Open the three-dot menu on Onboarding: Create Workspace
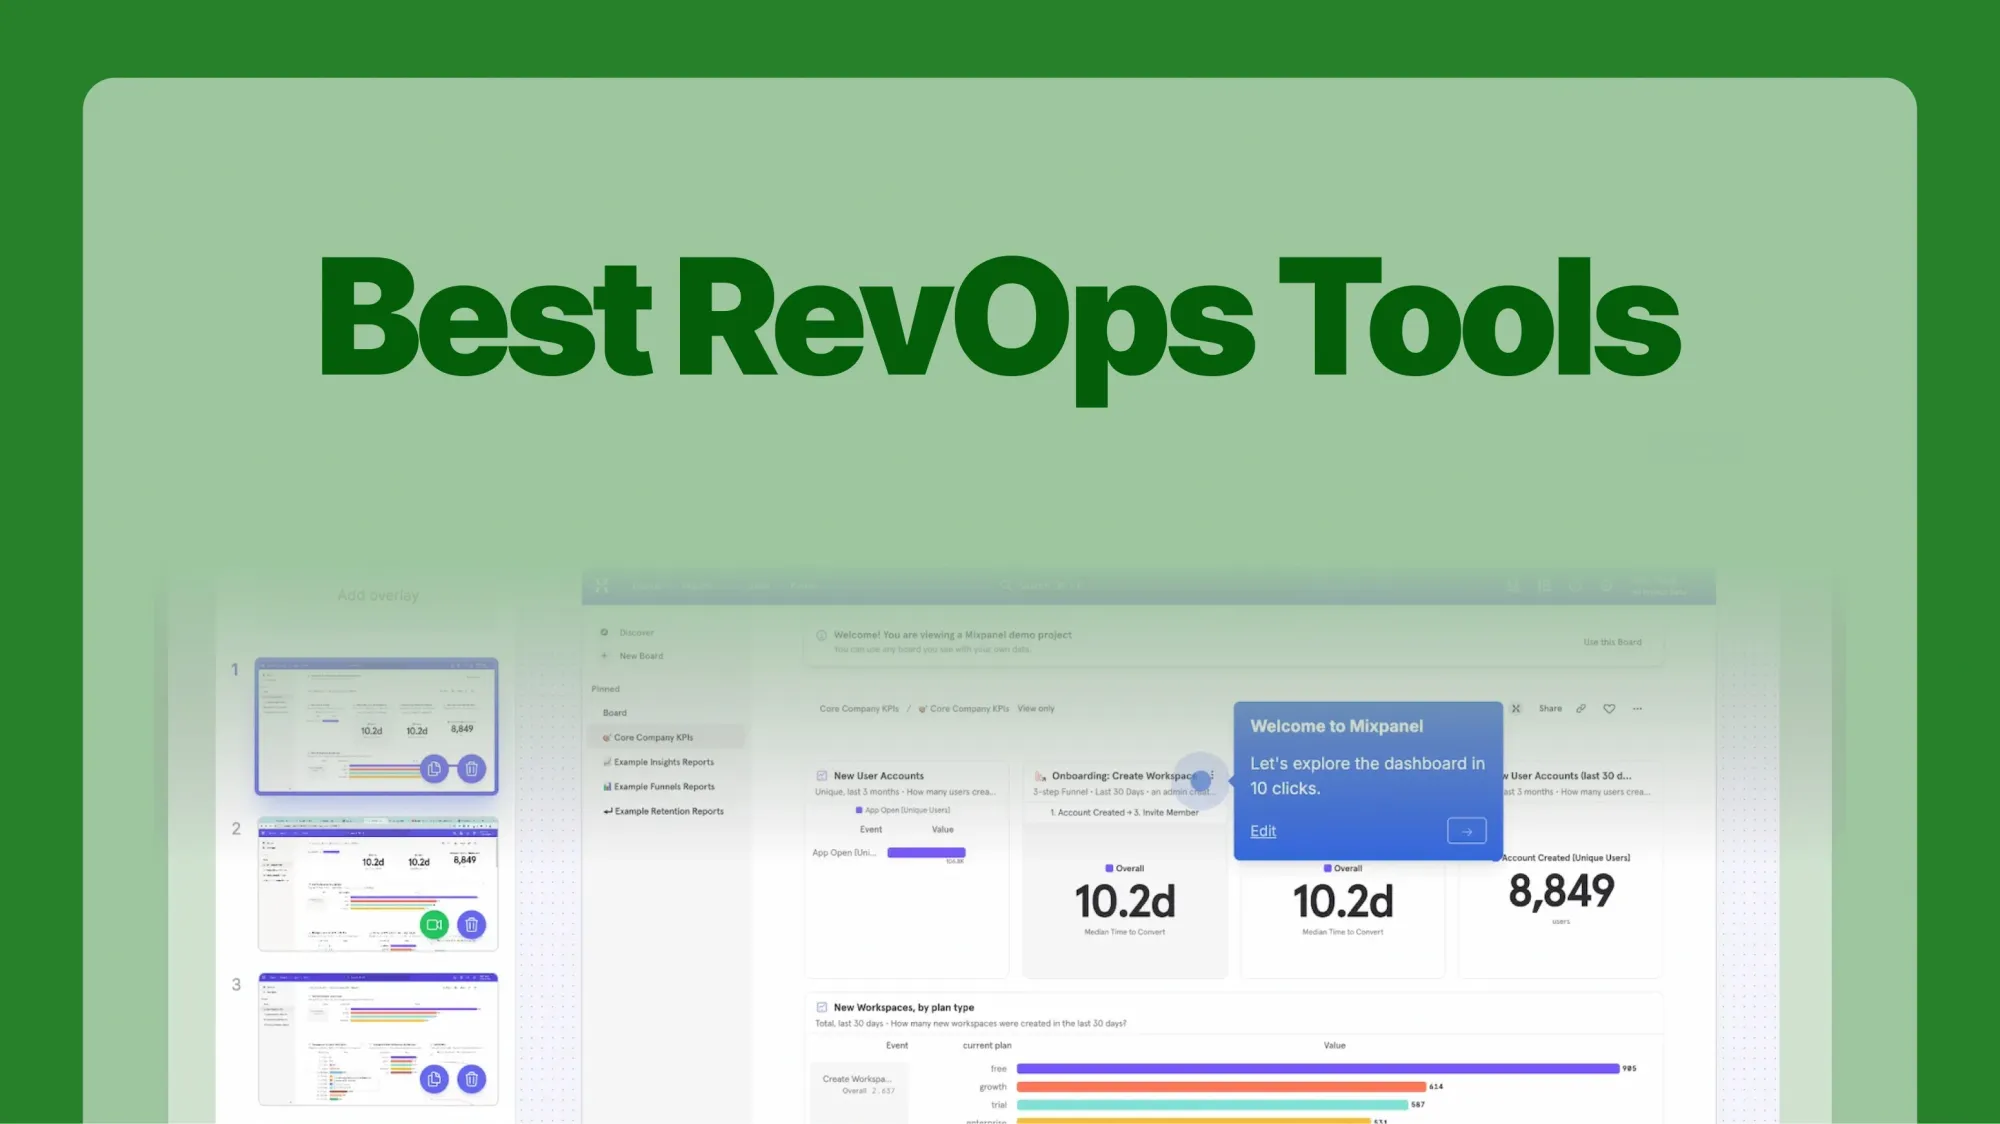 (1210, 776)
